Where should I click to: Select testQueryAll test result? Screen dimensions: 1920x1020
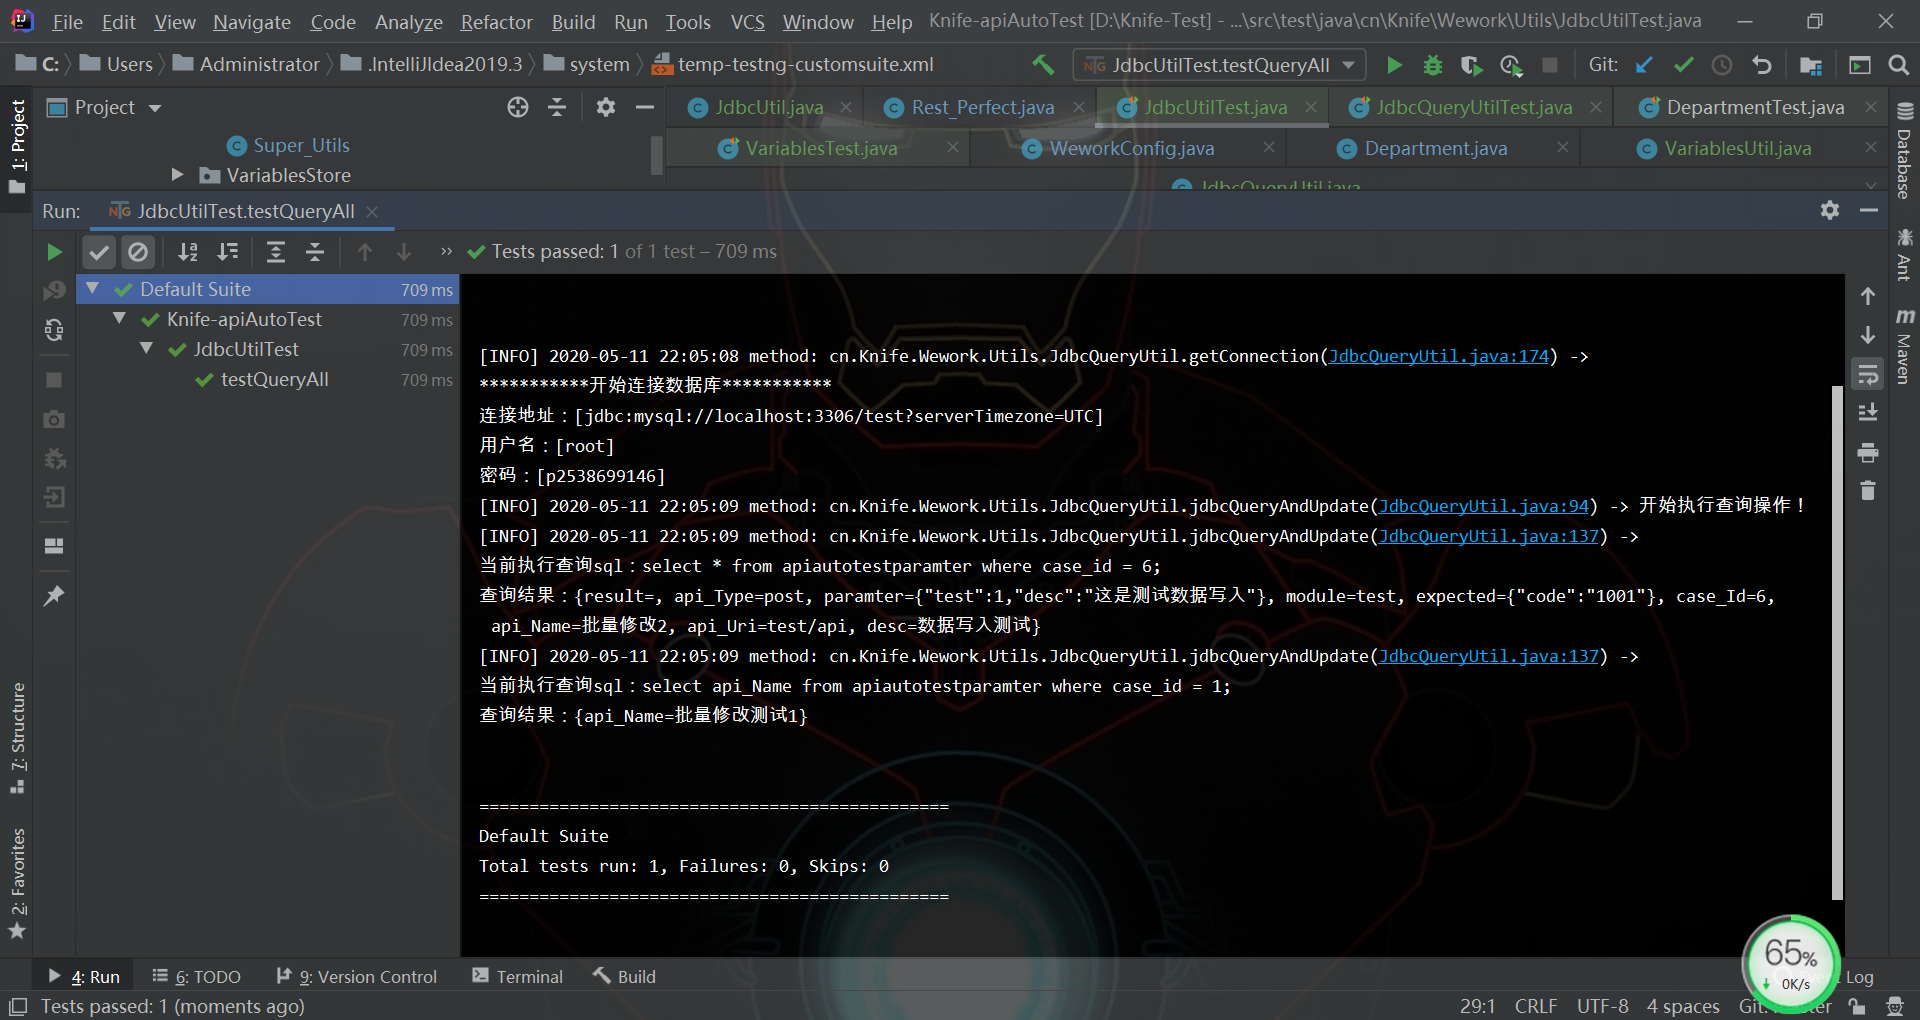click(x=274, y=379)
